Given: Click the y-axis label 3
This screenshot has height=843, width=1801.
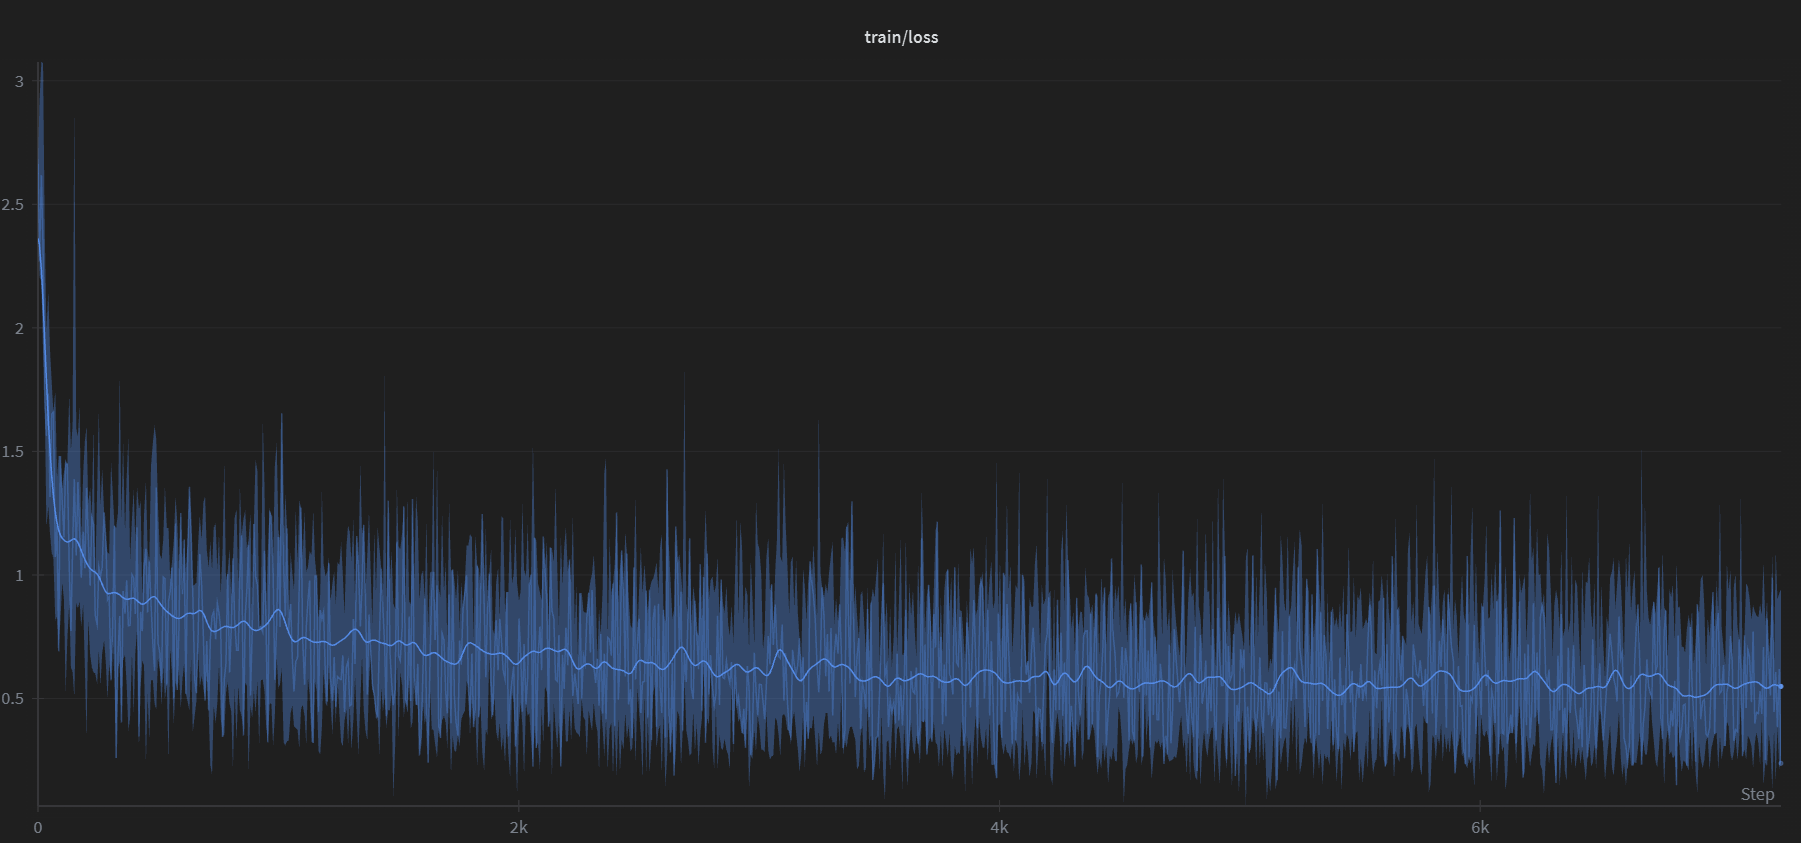Looking at the screenshot, I should coord(19,81).
